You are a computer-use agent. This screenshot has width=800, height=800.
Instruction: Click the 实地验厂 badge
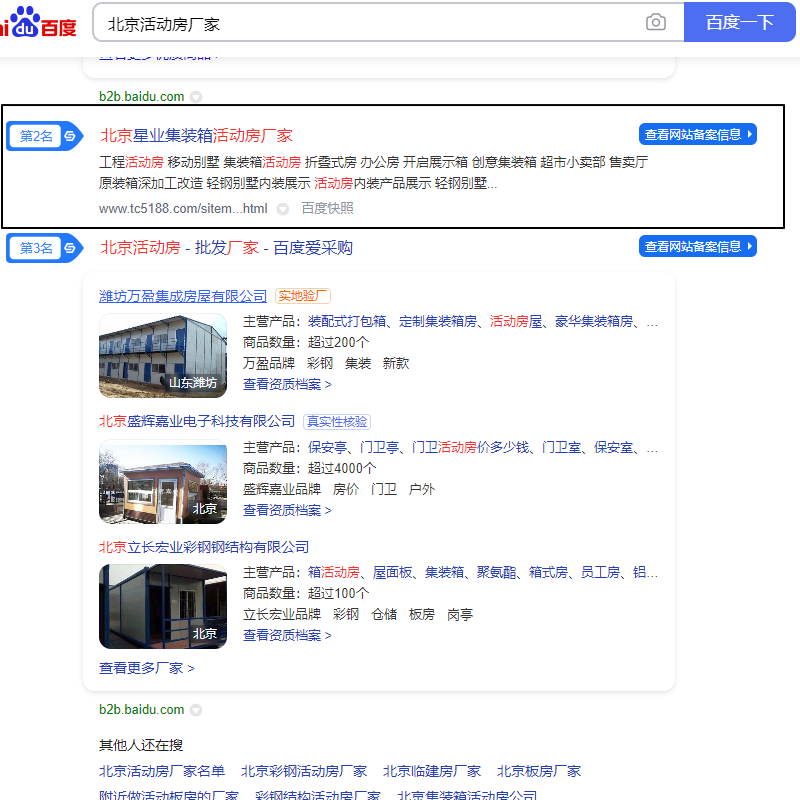(303, 296)
